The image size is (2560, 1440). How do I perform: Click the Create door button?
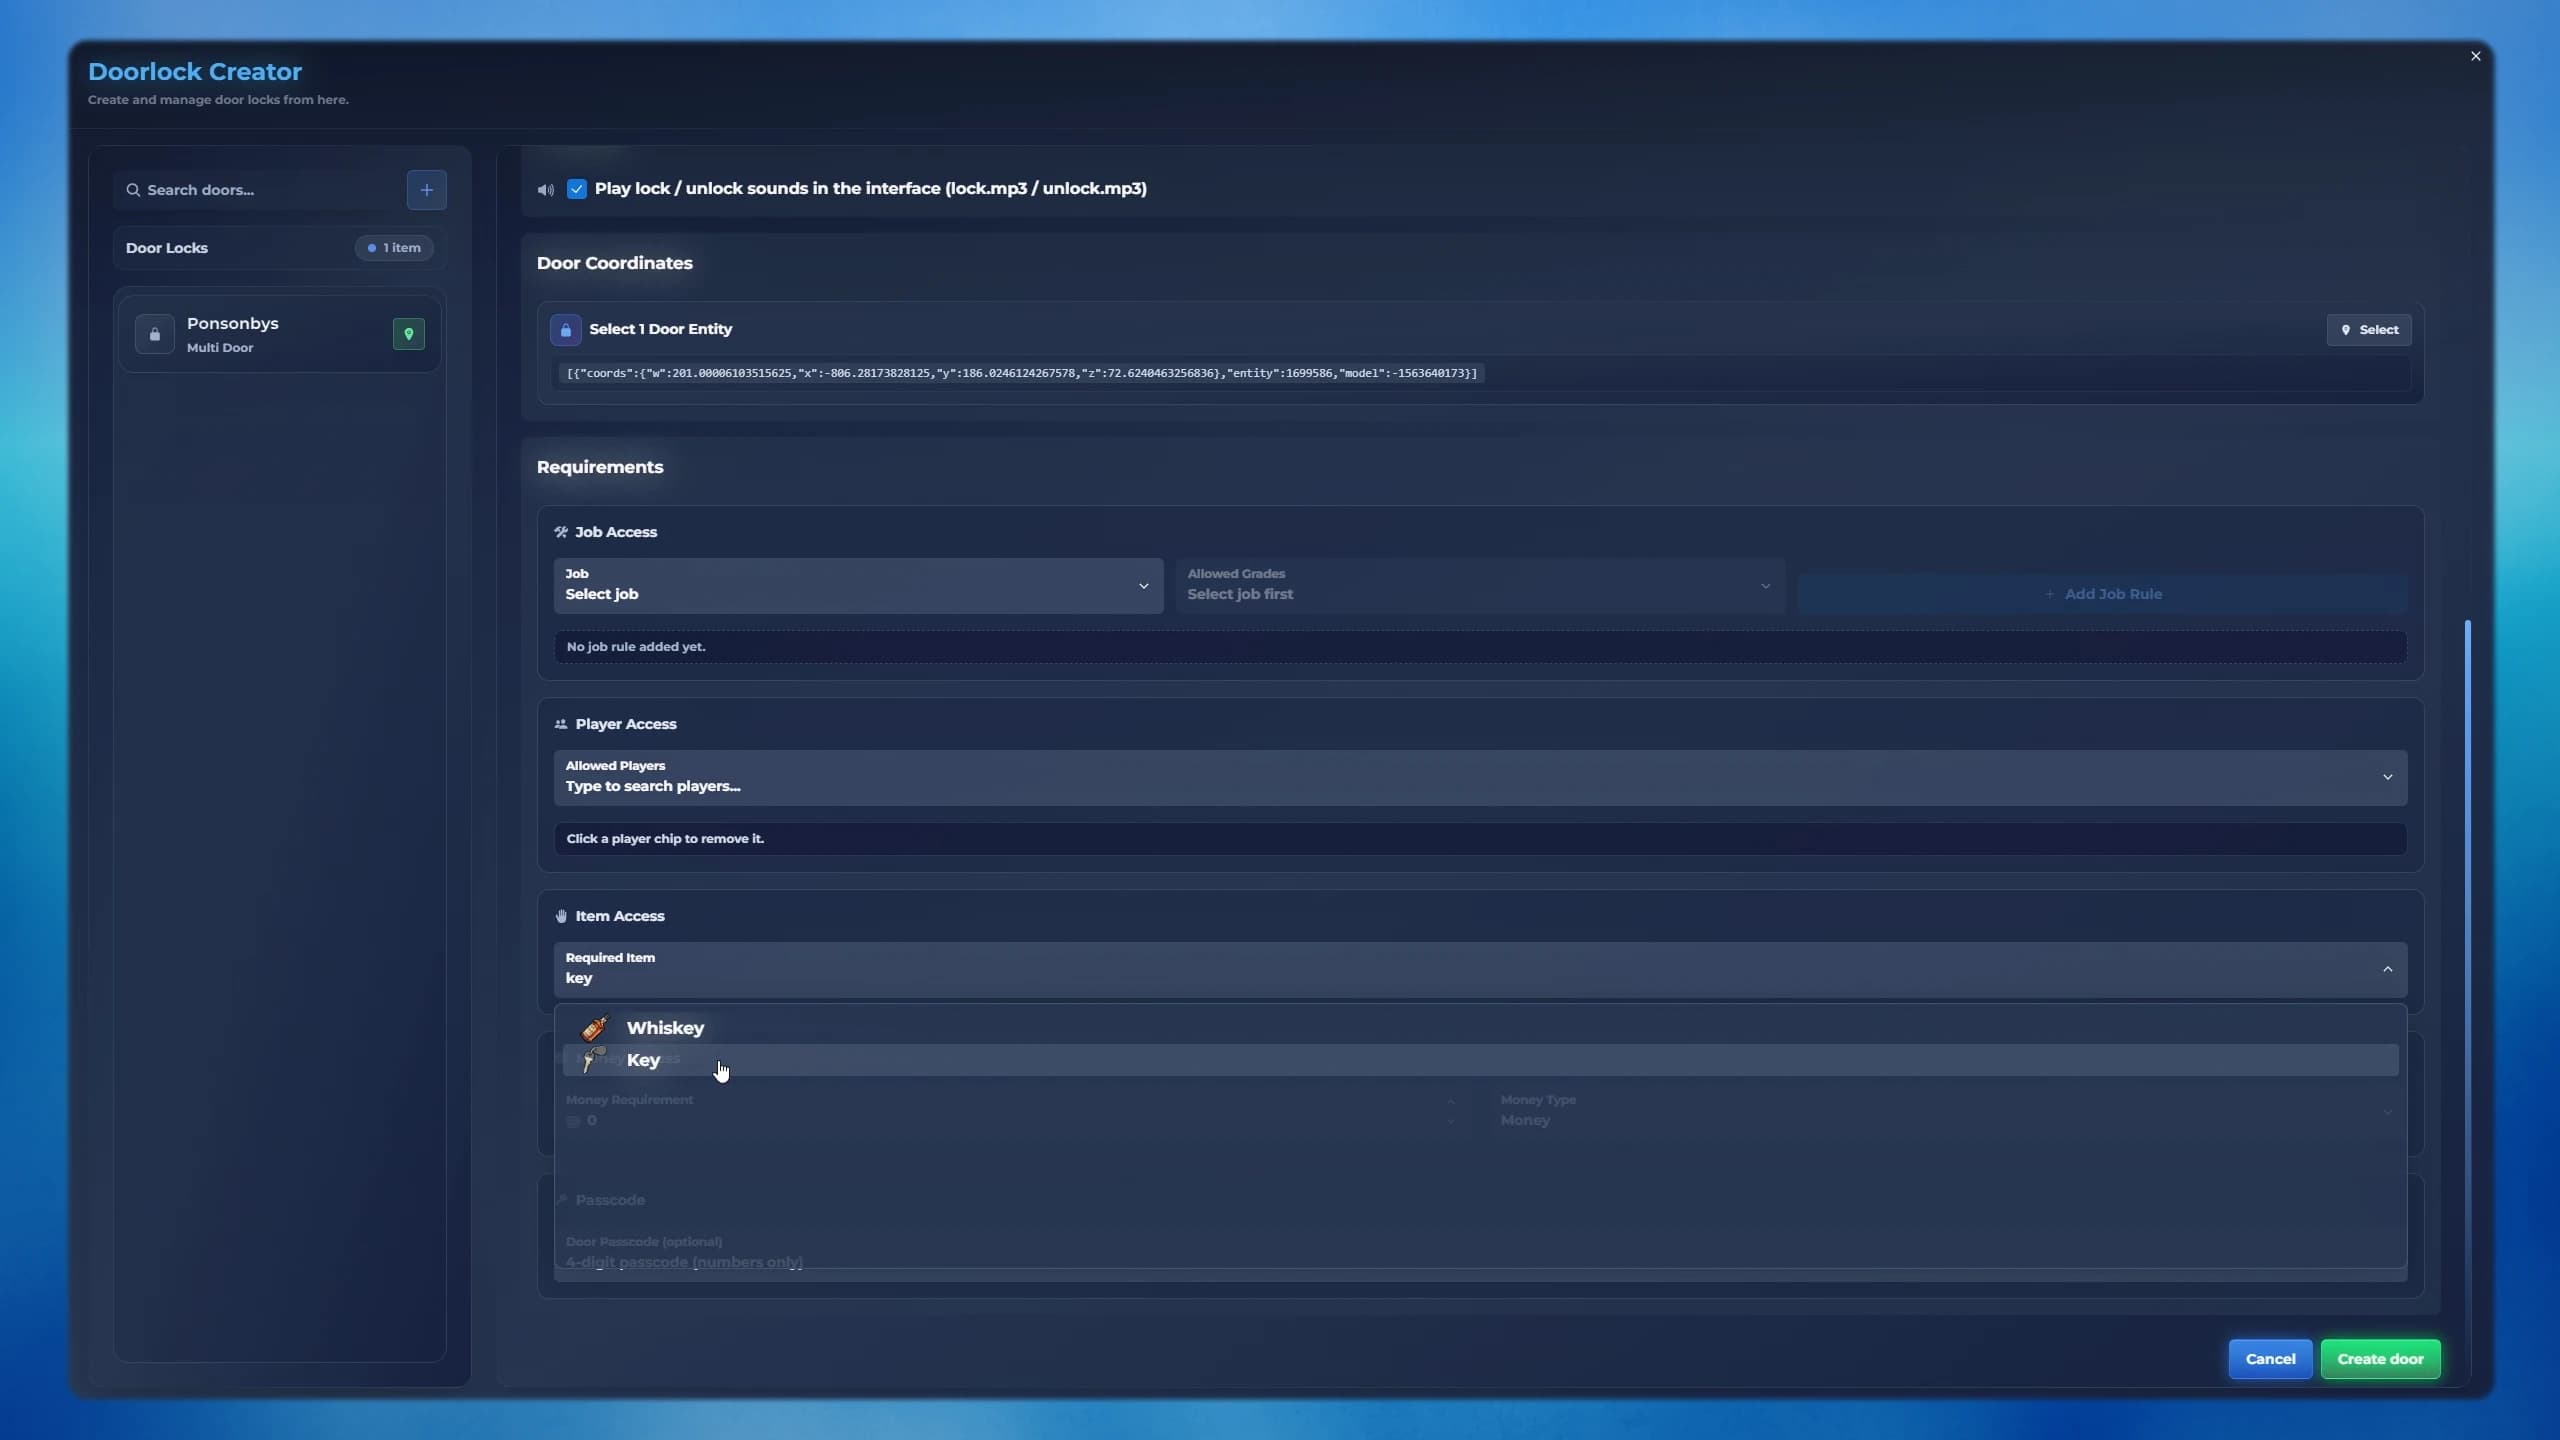coord(2380,1359)
